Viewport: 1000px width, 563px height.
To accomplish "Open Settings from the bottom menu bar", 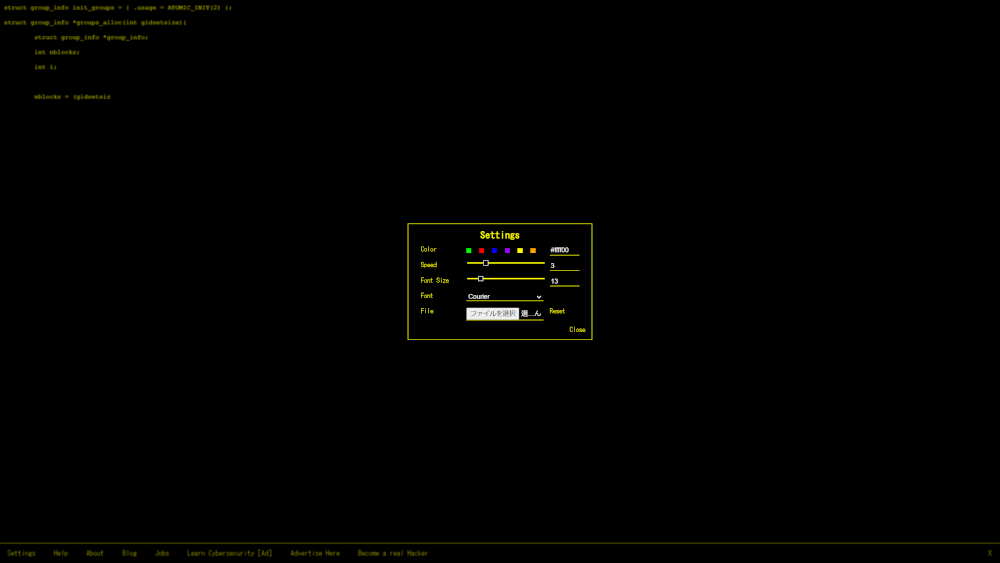I will [x=21, y=553].
